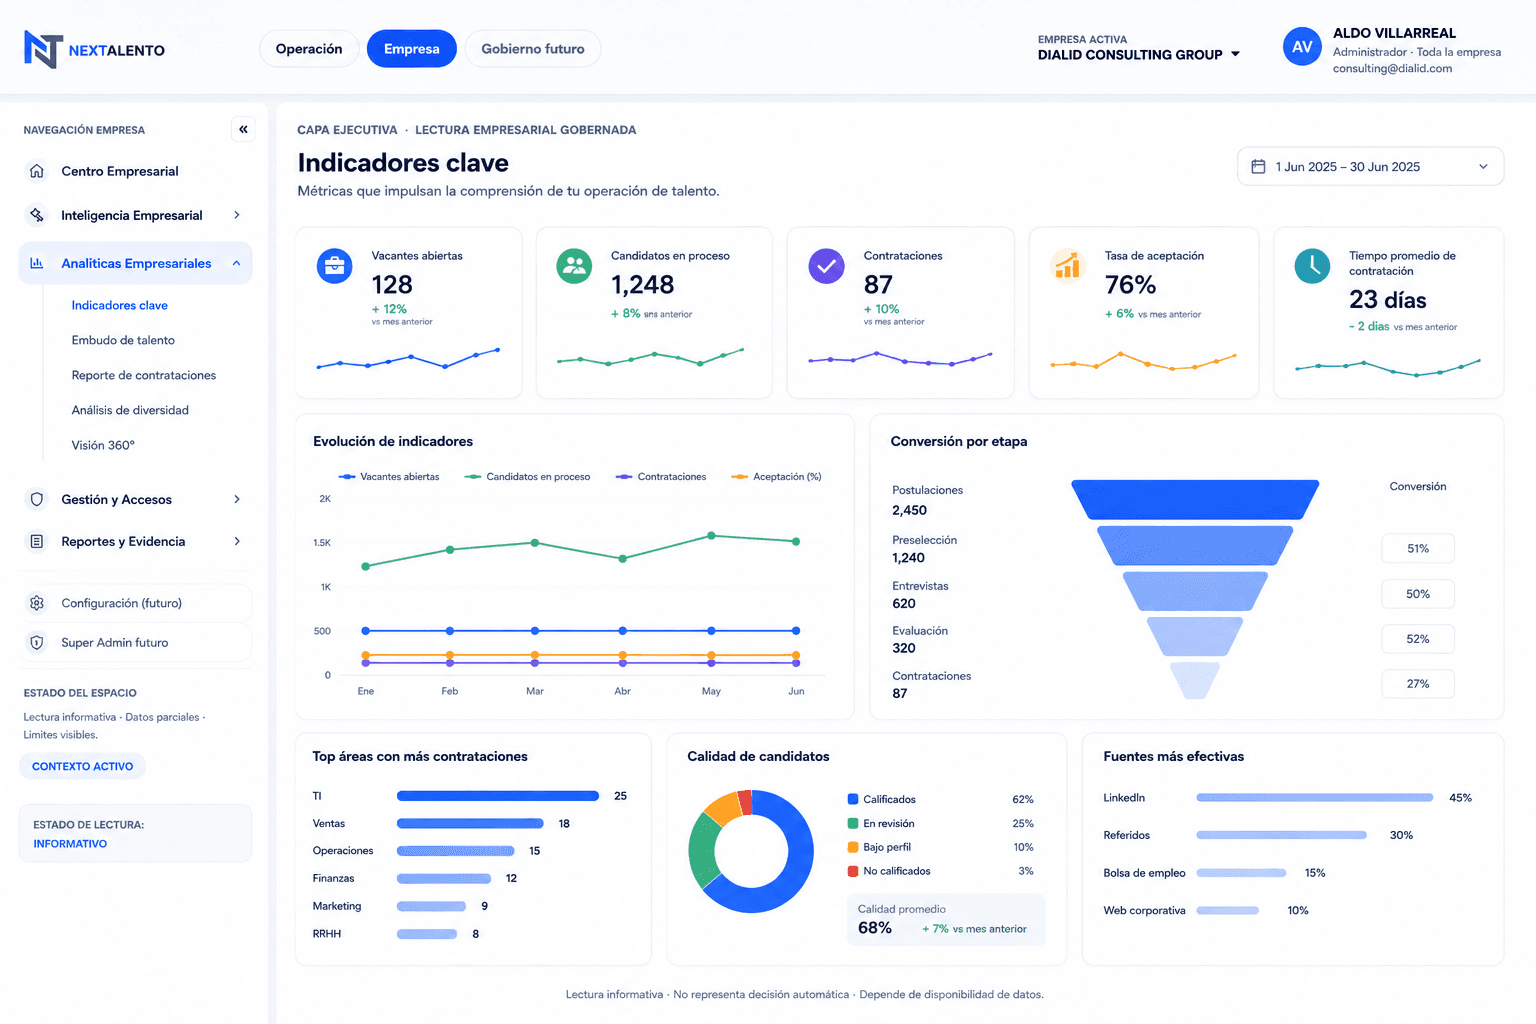Click the Calificados blue color swatch
The width and height of the screenshot is (1536, 1024).
tap(853, 799)
